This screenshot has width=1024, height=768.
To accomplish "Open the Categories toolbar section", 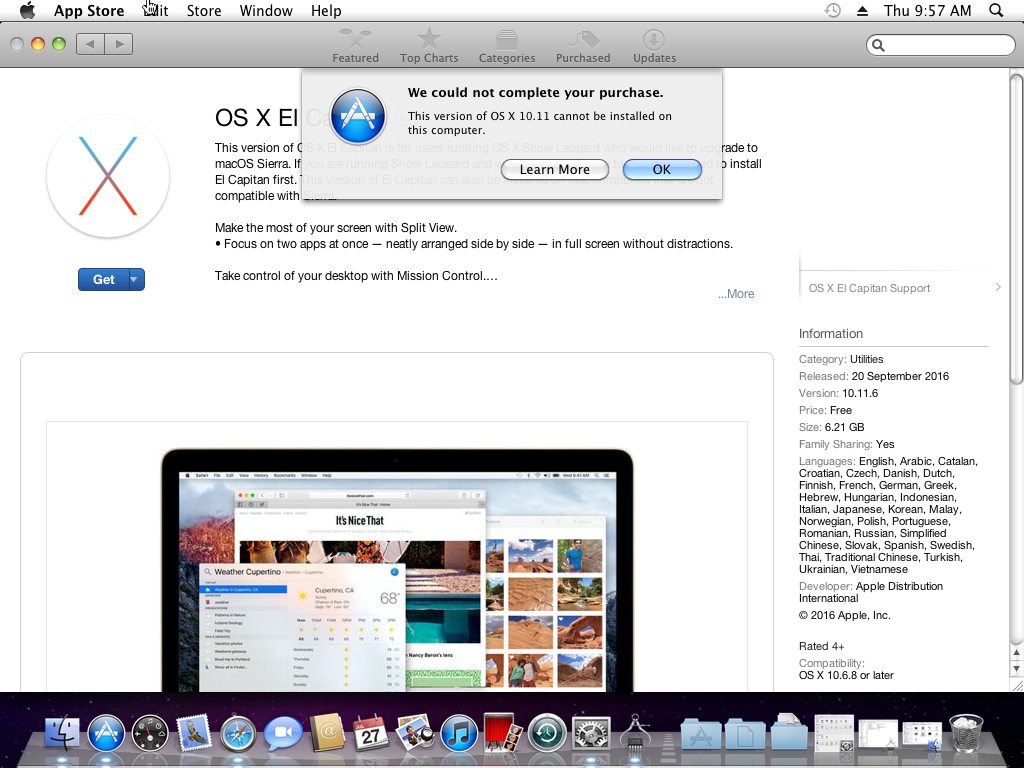I will (x=507, y=46).
